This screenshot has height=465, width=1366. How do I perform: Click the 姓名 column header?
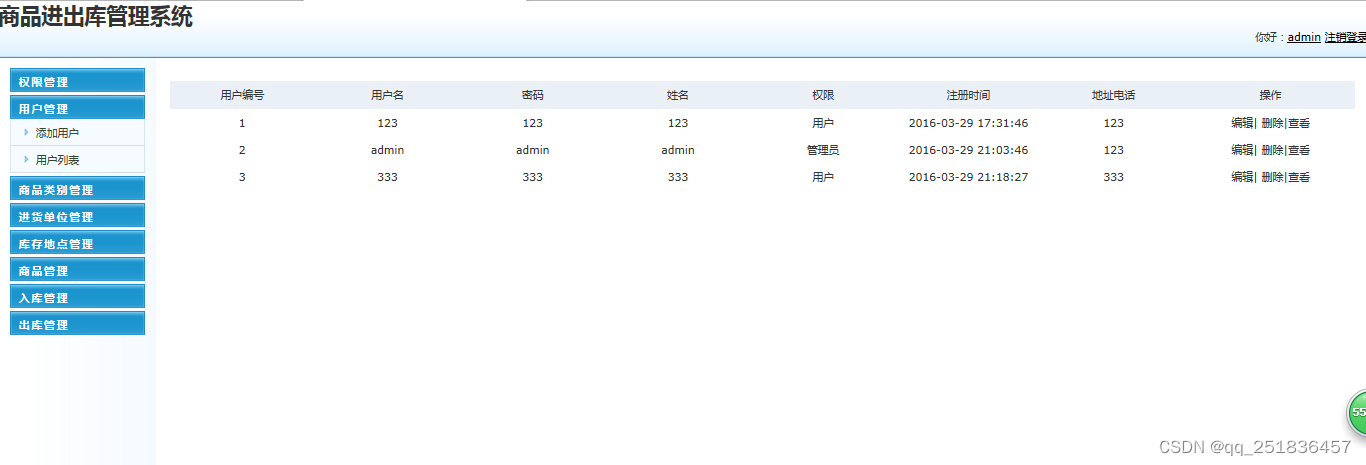(678, 95)
